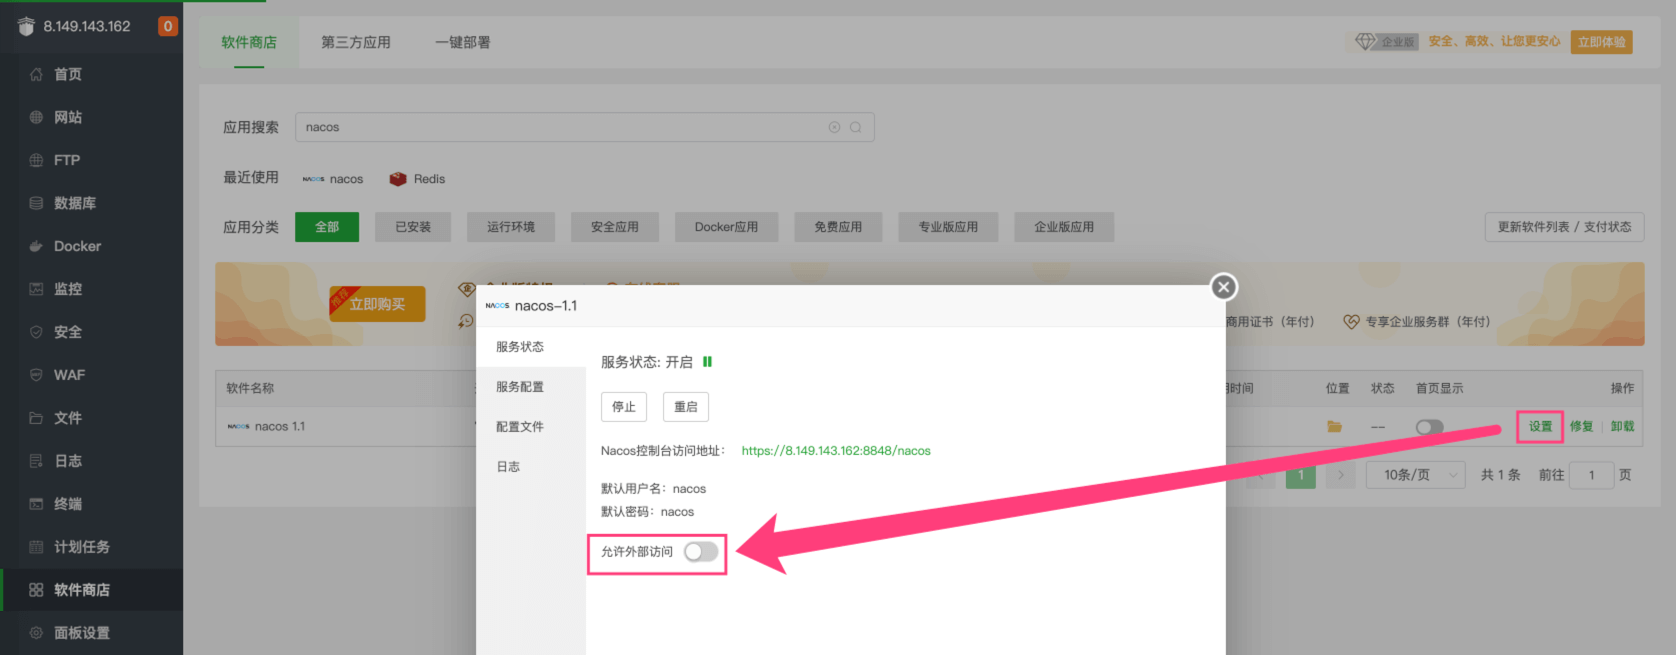Clear the search field with X icon
This screenshot has width=1676, height=655.
(834, 127)
